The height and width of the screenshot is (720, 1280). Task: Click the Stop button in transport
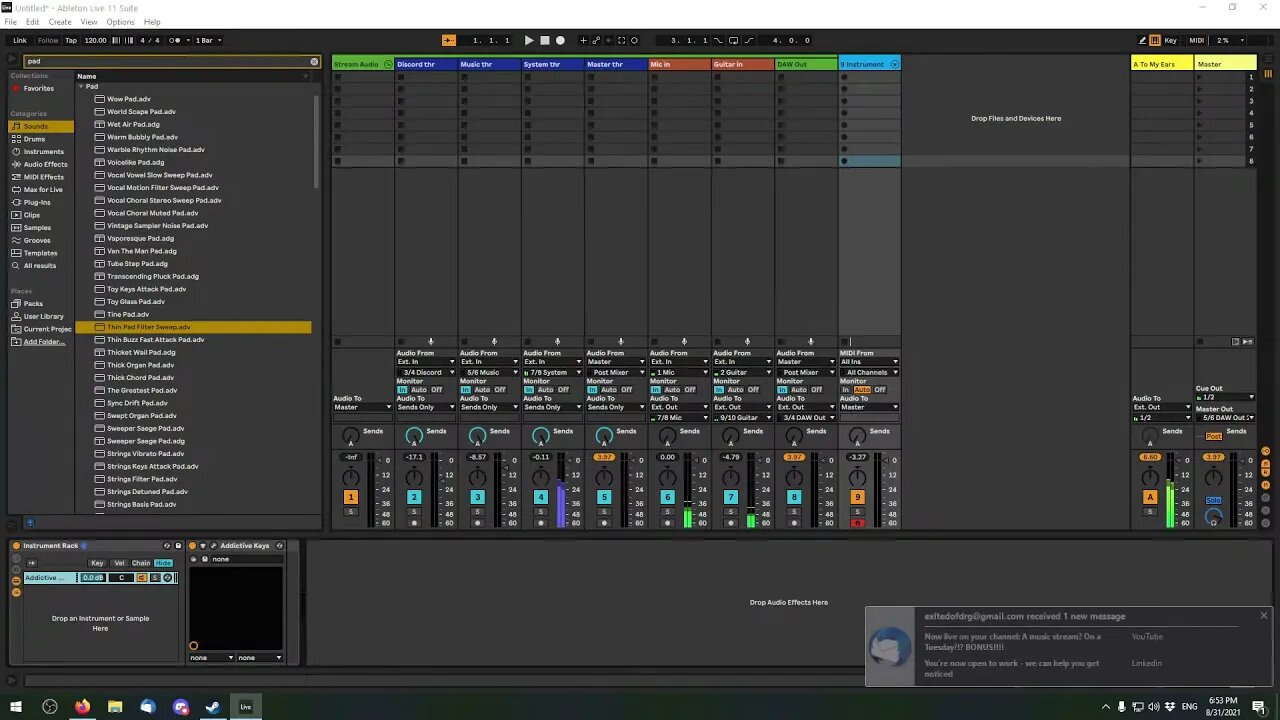pyautogui.click(x=544, y=40)
